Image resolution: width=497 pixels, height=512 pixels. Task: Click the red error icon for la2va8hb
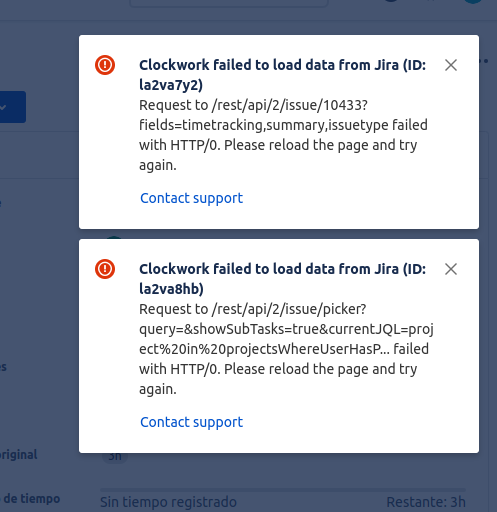tap(105, 269)
